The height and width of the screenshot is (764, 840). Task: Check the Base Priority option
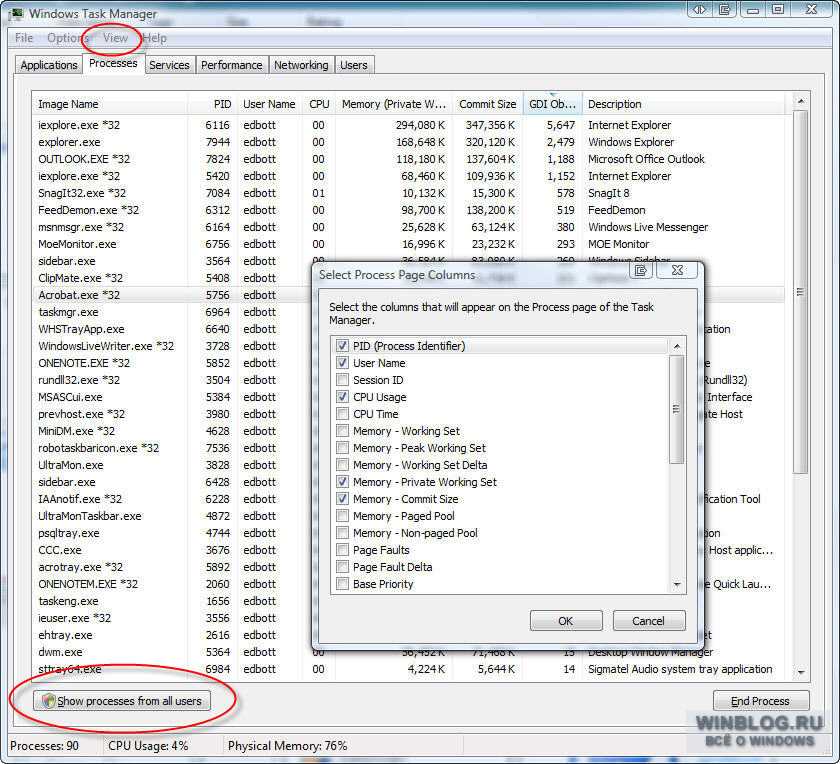[342, 584]
